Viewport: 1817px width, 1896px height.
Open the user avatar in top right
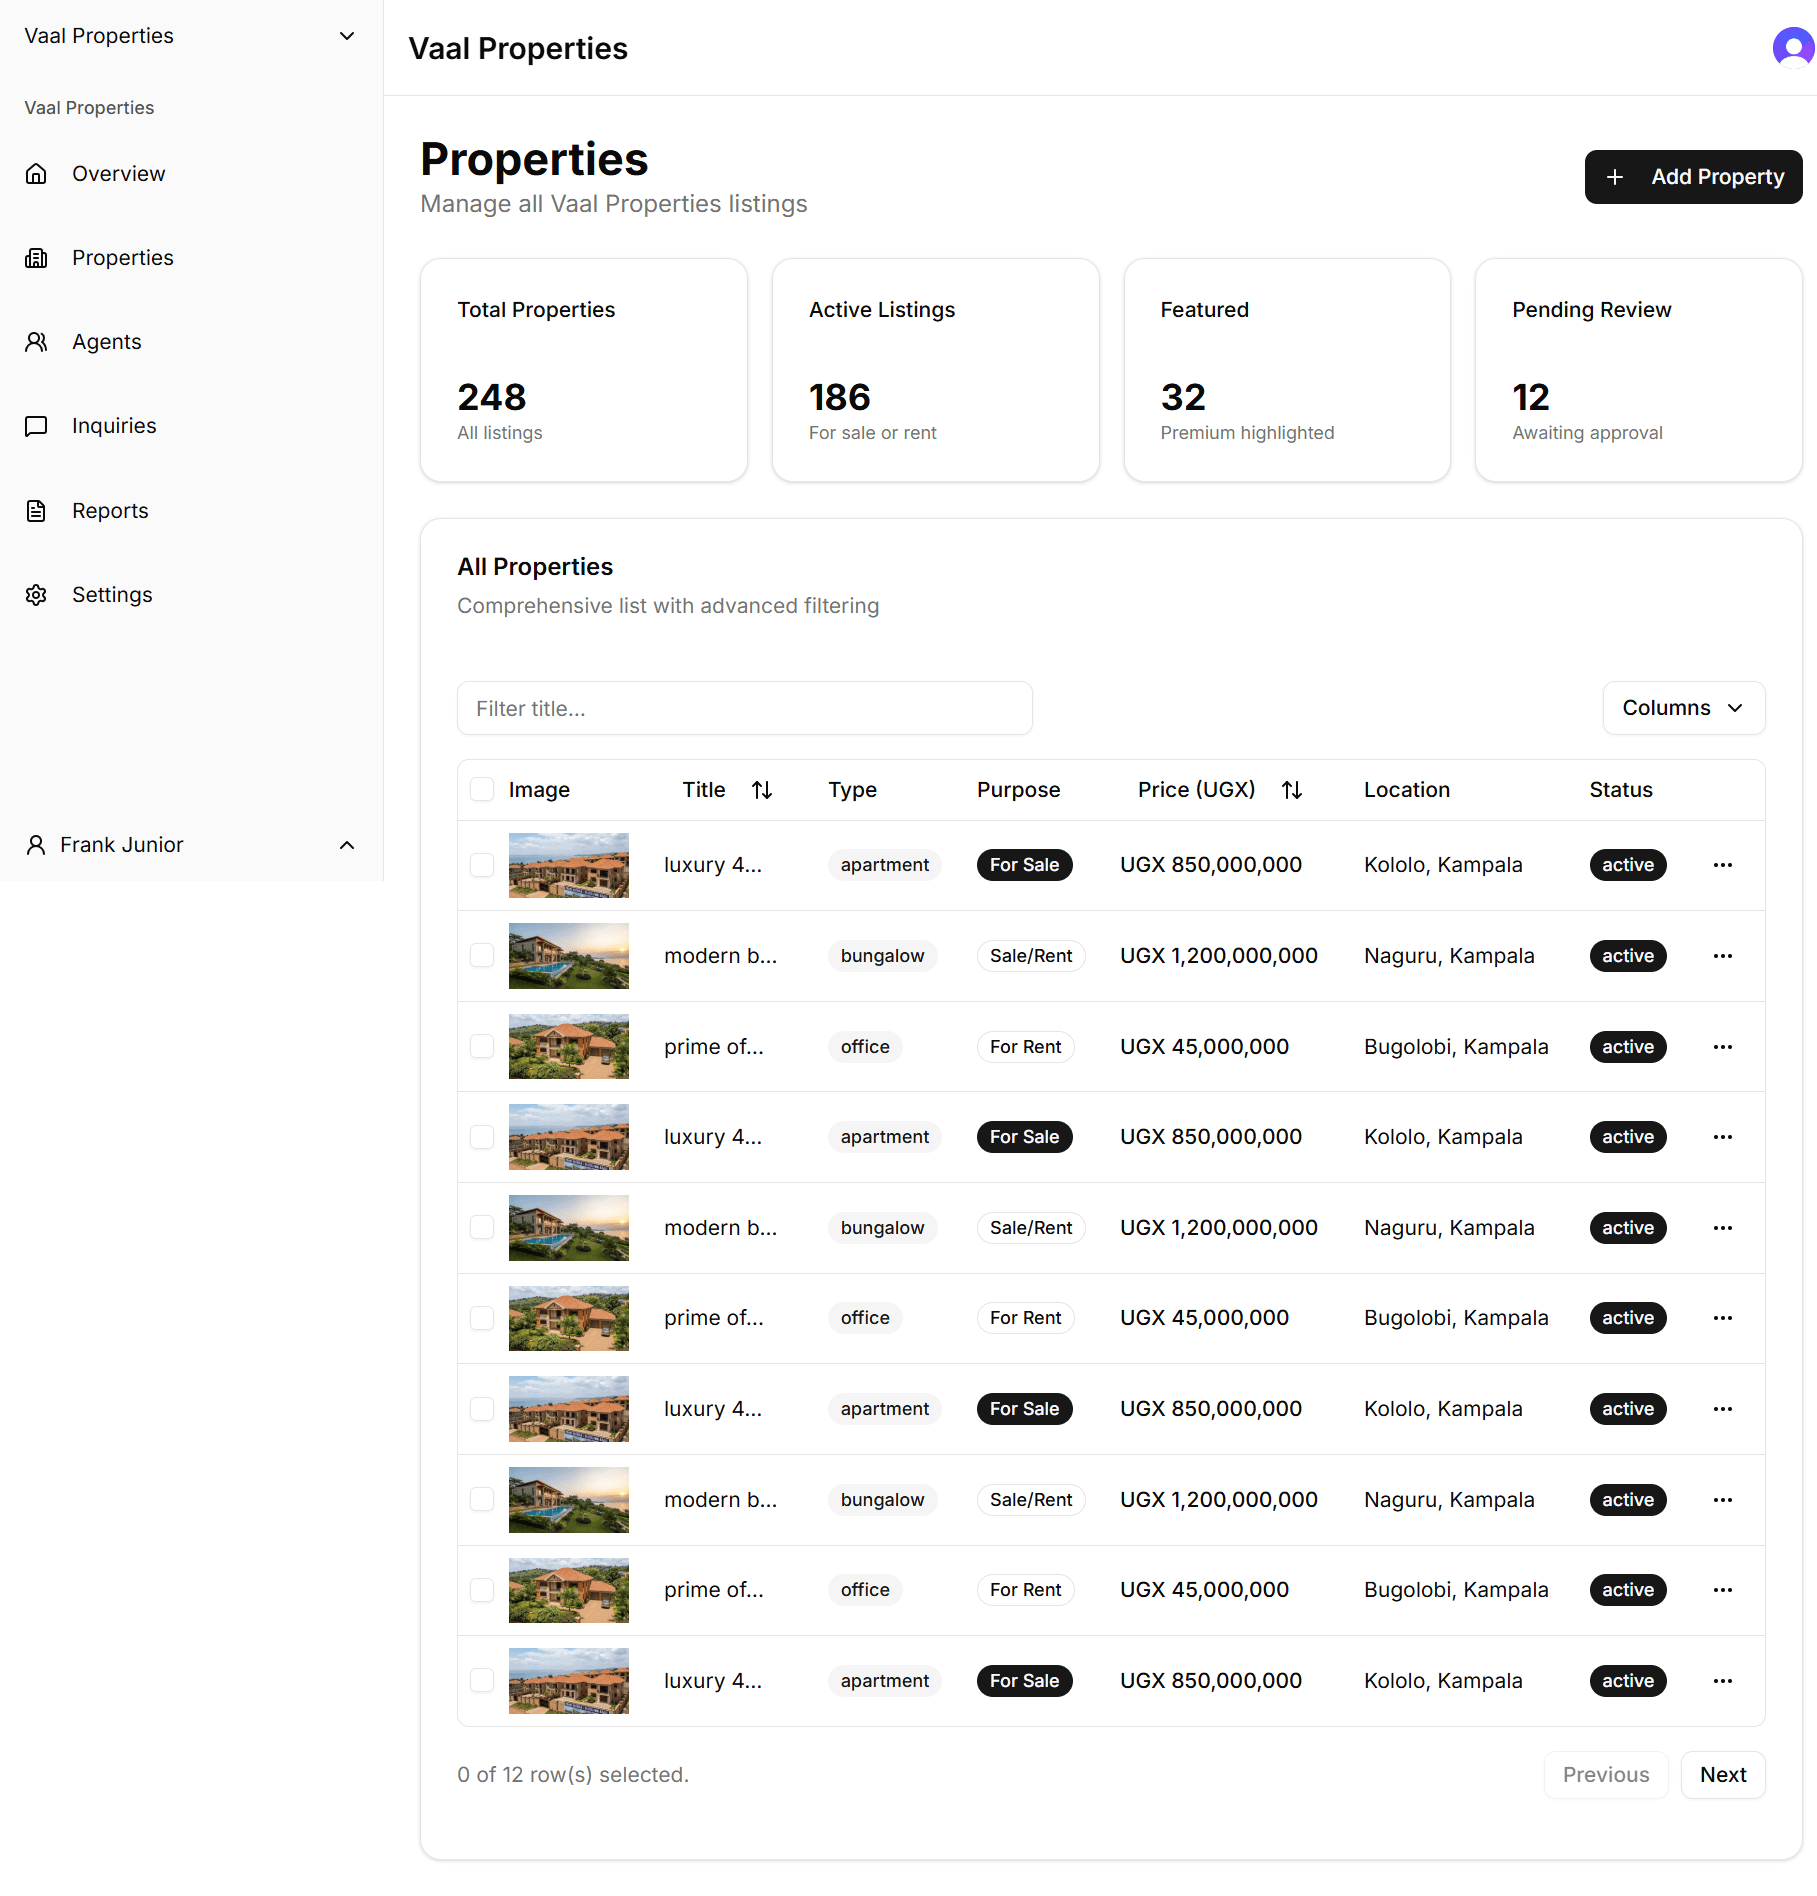(1793, 47)
